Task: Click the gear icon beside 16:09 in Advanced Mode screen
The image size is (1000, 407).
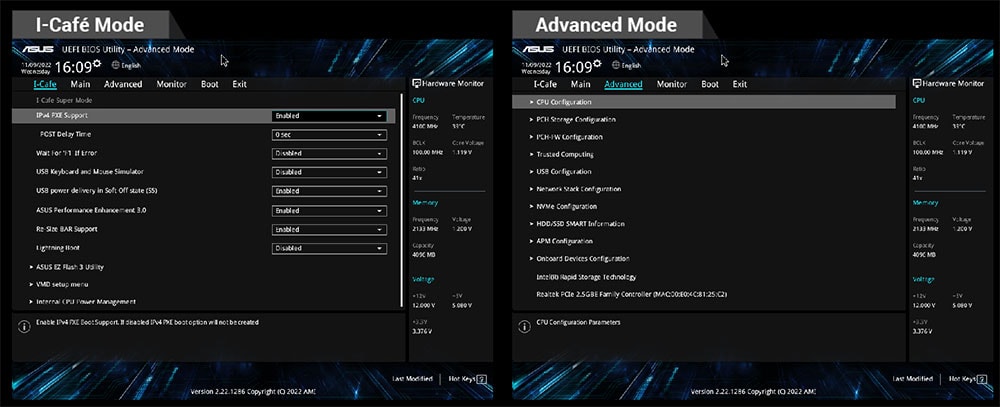Action: (x=597, y=63)
